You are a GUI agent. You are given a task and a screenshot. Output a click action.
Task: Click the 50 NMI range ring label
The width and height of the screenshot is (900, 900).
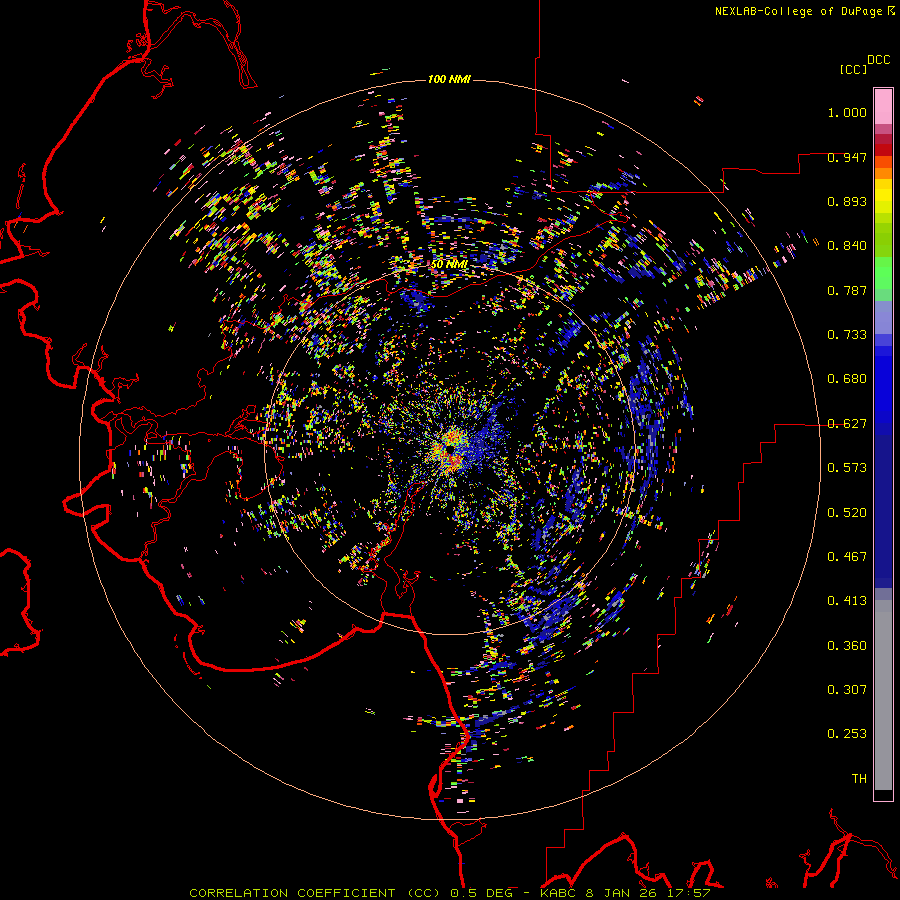tap(449, 264)
